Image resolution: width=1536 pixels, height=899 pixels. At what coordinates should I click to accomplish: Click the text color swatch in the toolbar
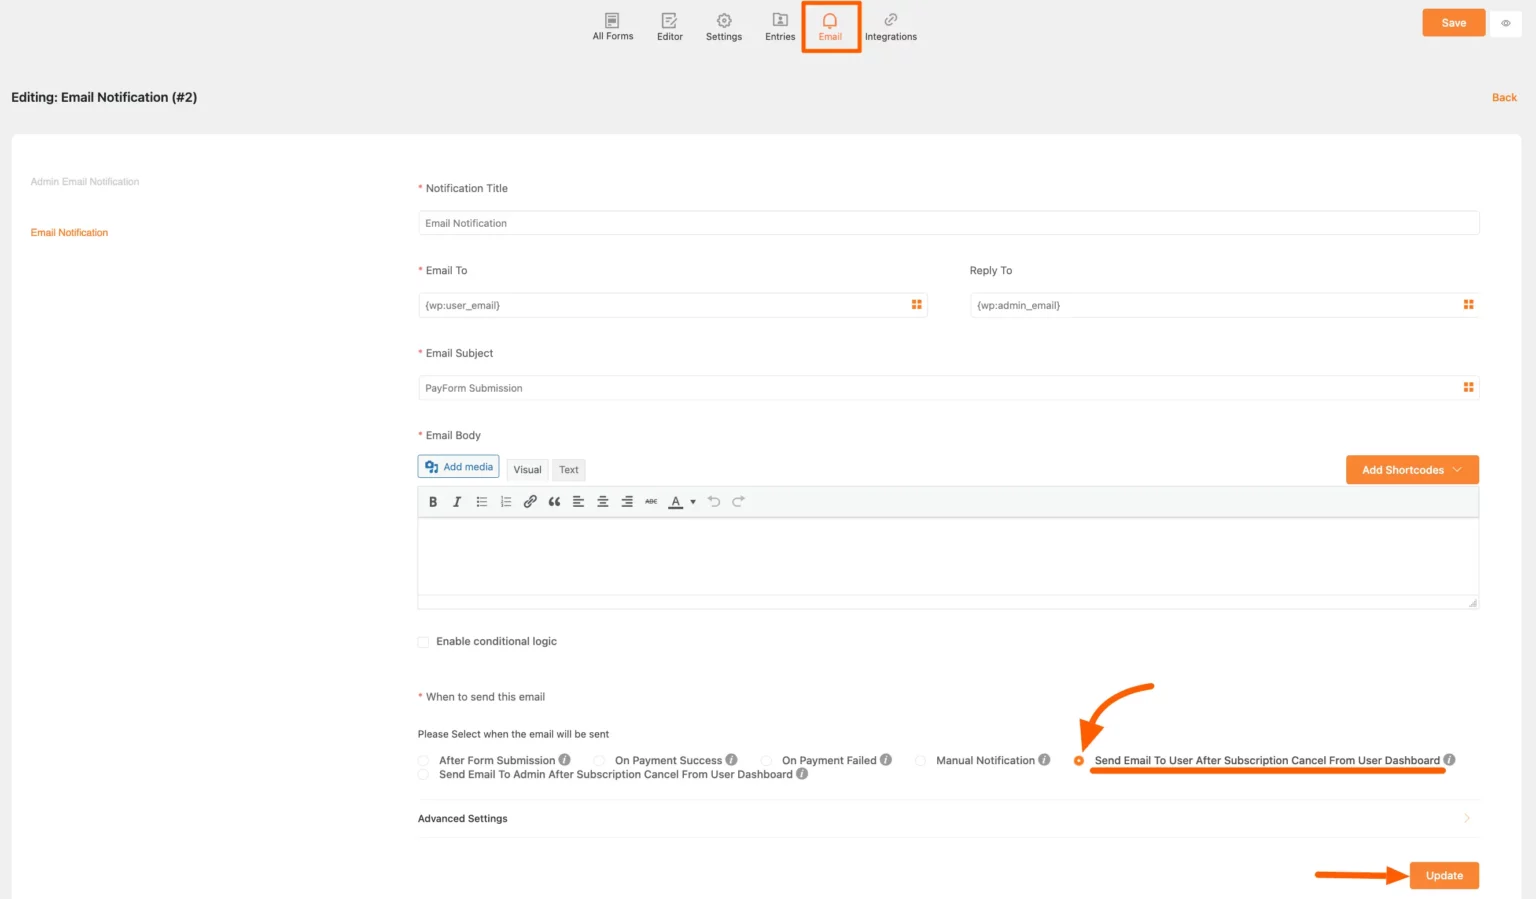(676, 502)
